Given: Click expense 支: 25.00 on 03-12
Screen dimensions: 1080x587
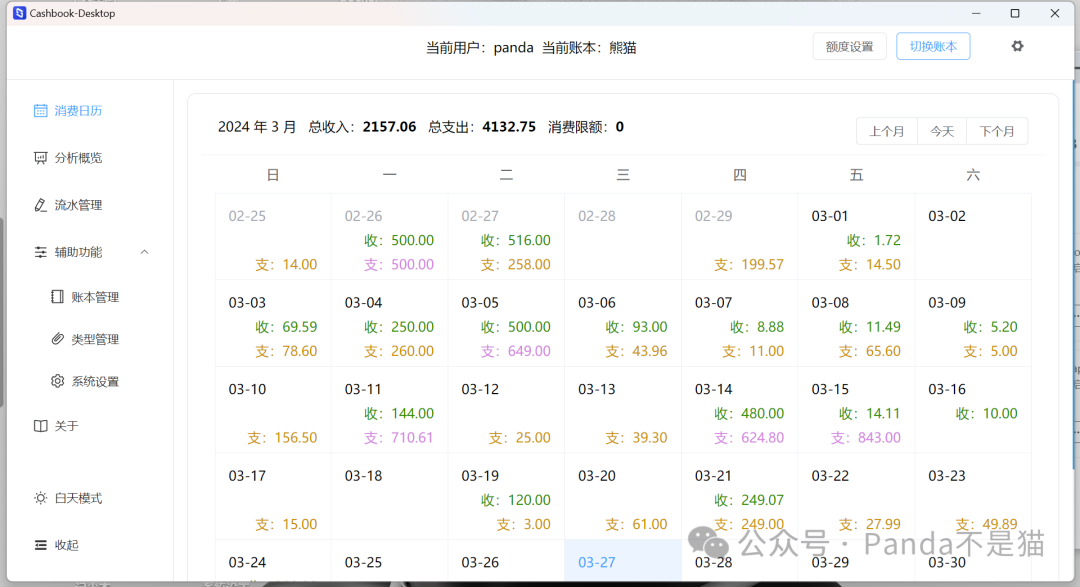Looking at the screenshot, I should click(519, 438).
